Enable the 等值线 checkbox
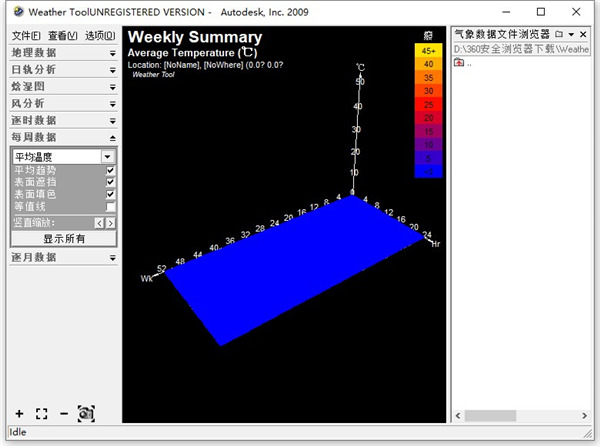Viewport: 600px width, 446px height. [x=110, y=207]
